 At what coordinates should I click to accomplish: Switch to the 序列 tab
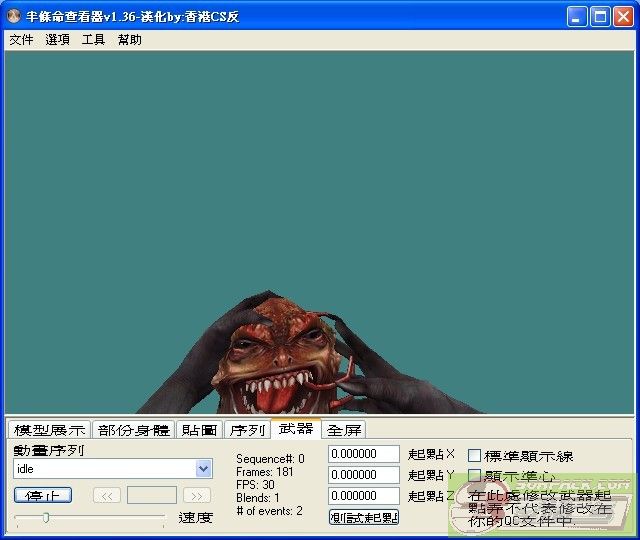click(x=247, y=430)
